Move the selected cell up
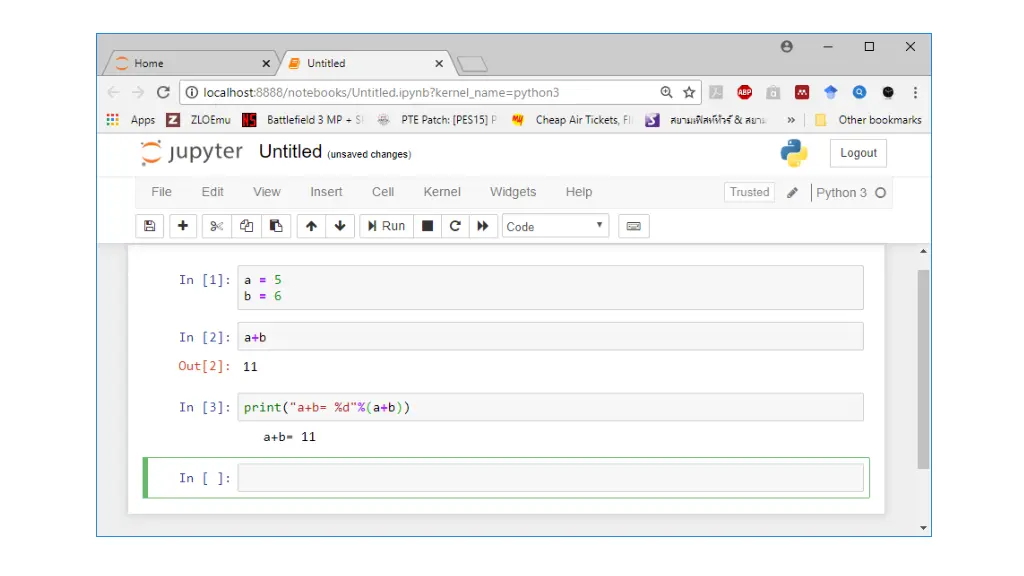The width and height of the screenshot is (1024, 576). click(311, 226)
